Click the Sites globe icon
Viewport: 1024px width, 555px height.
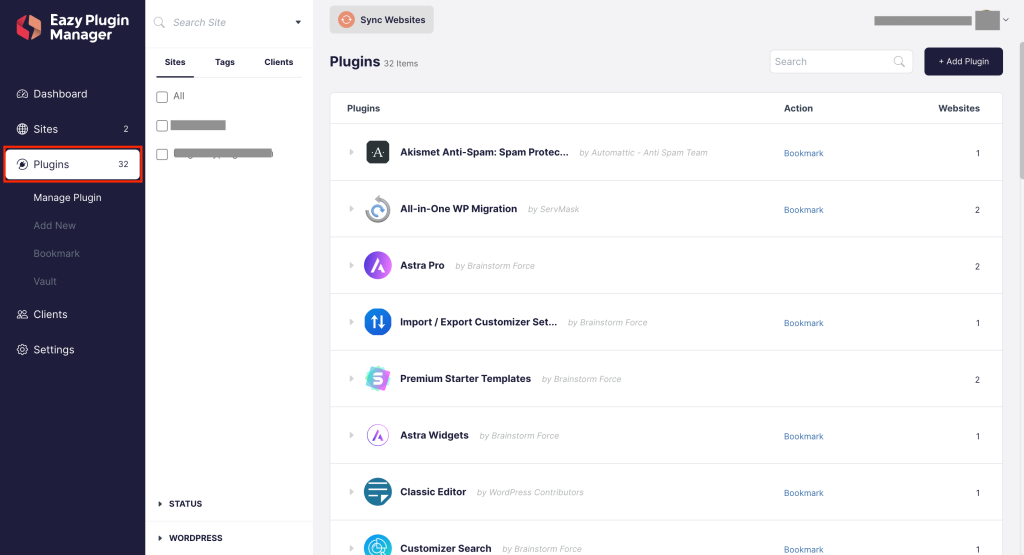[x=22, y=129]
